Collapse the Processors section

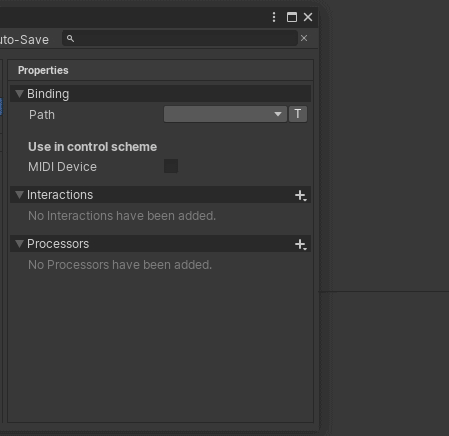point(19,244)
